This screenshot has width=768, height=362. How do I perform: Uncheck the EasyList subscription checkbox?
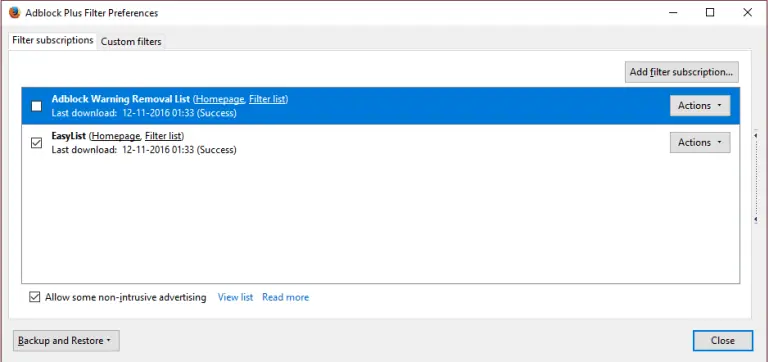click(x=37, y=143)
